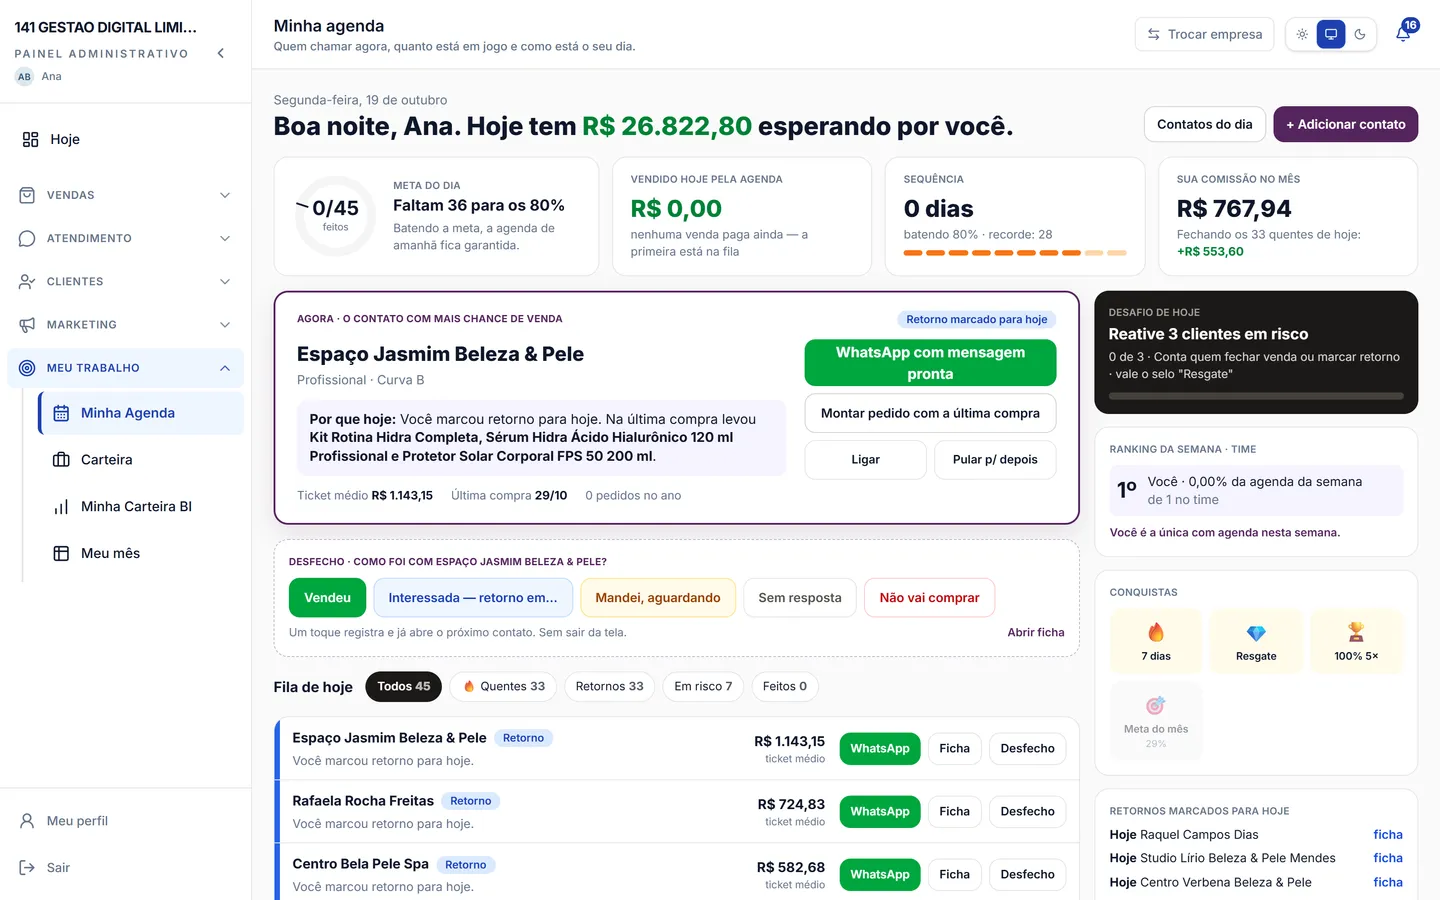Click the Meu perfil user icon
The width and height of the screenshot is (1440, 900).
tap(27, 821)
